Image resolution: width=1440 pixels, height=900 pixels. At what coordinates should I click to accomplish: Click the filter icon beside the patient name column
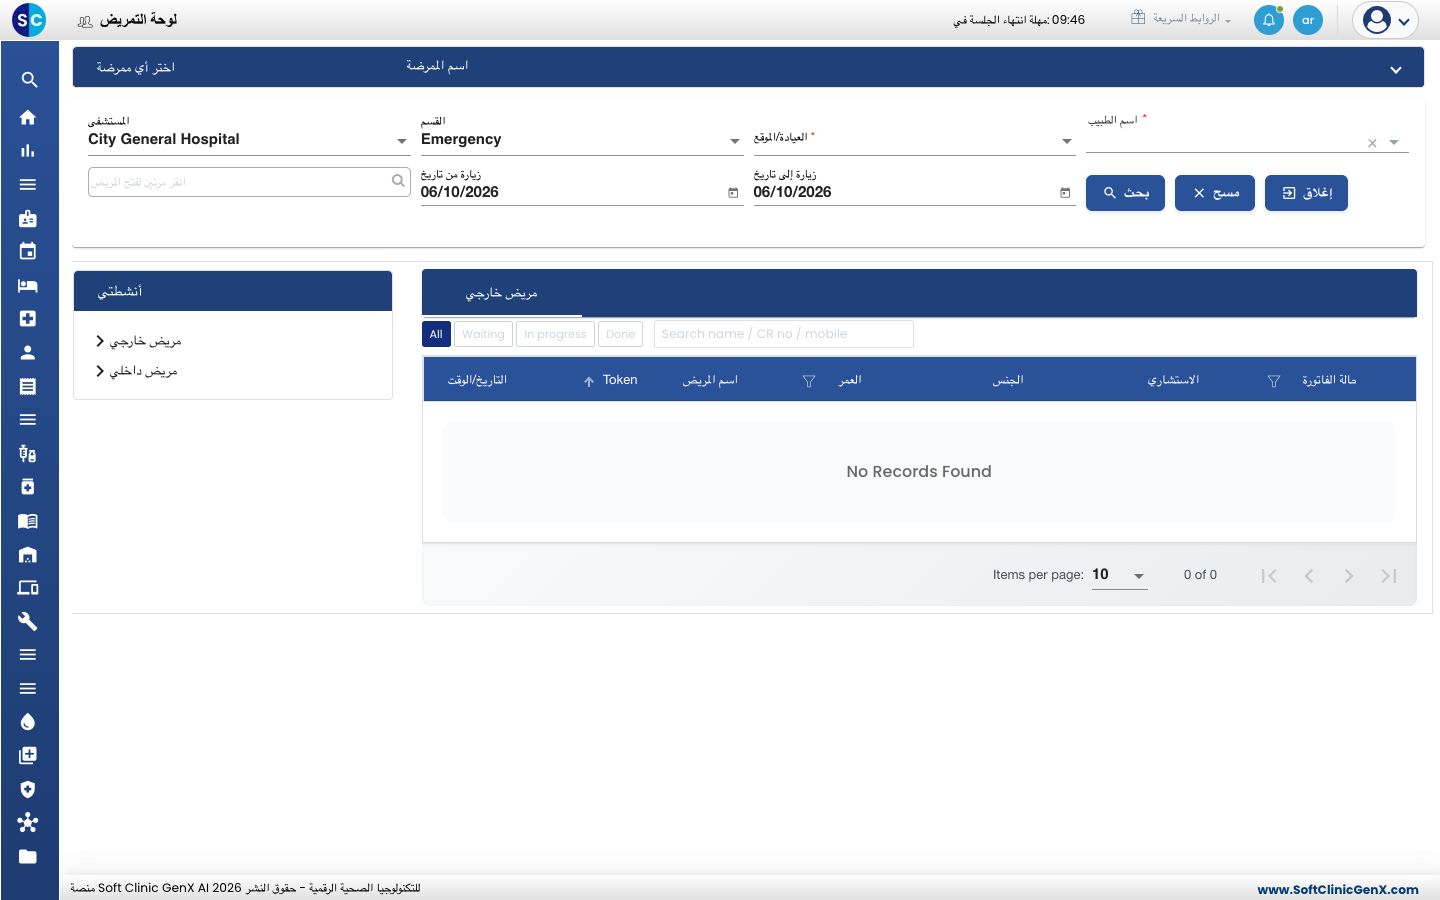click(x=809, y=381)
